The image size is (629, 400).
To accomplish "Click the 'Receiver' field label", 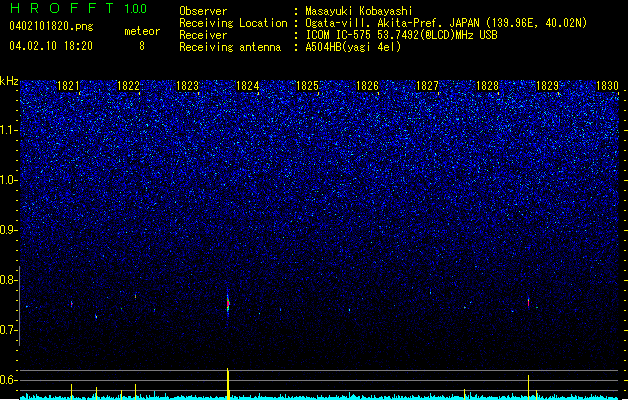I will pos(203,35).
